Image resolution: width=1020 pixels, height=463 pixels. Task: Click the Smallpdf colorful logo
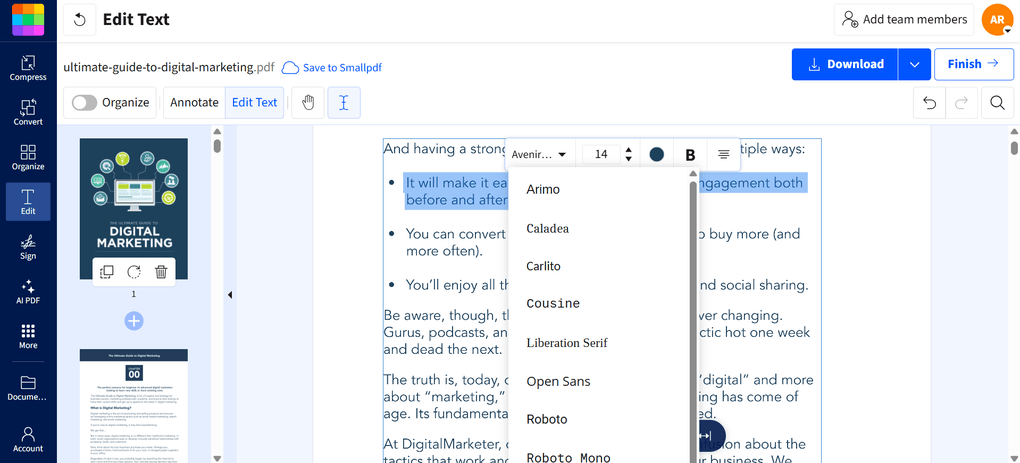tap(28, 20)
